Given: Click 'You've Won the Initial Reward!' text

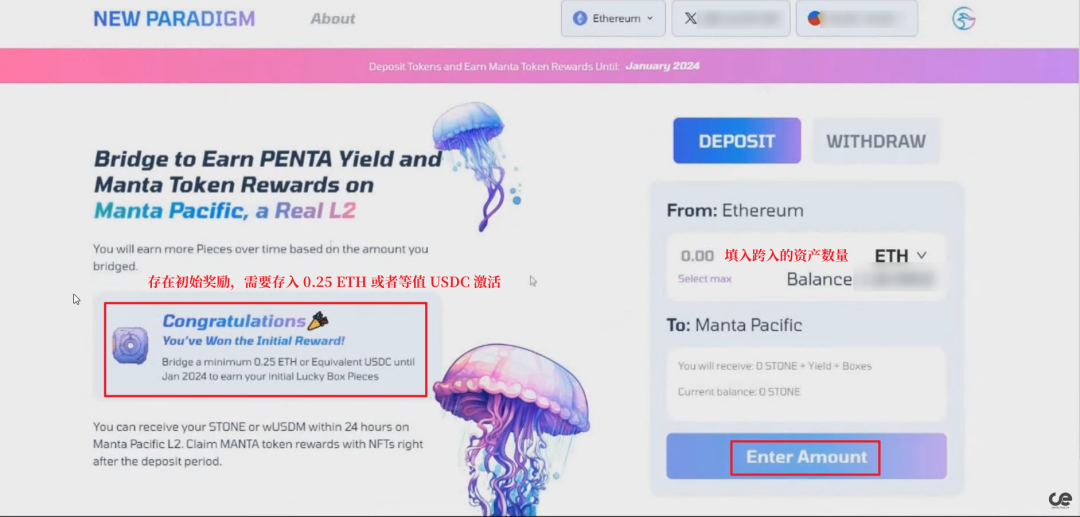Looking at the screenshot, I should click(x=253, y=341).
